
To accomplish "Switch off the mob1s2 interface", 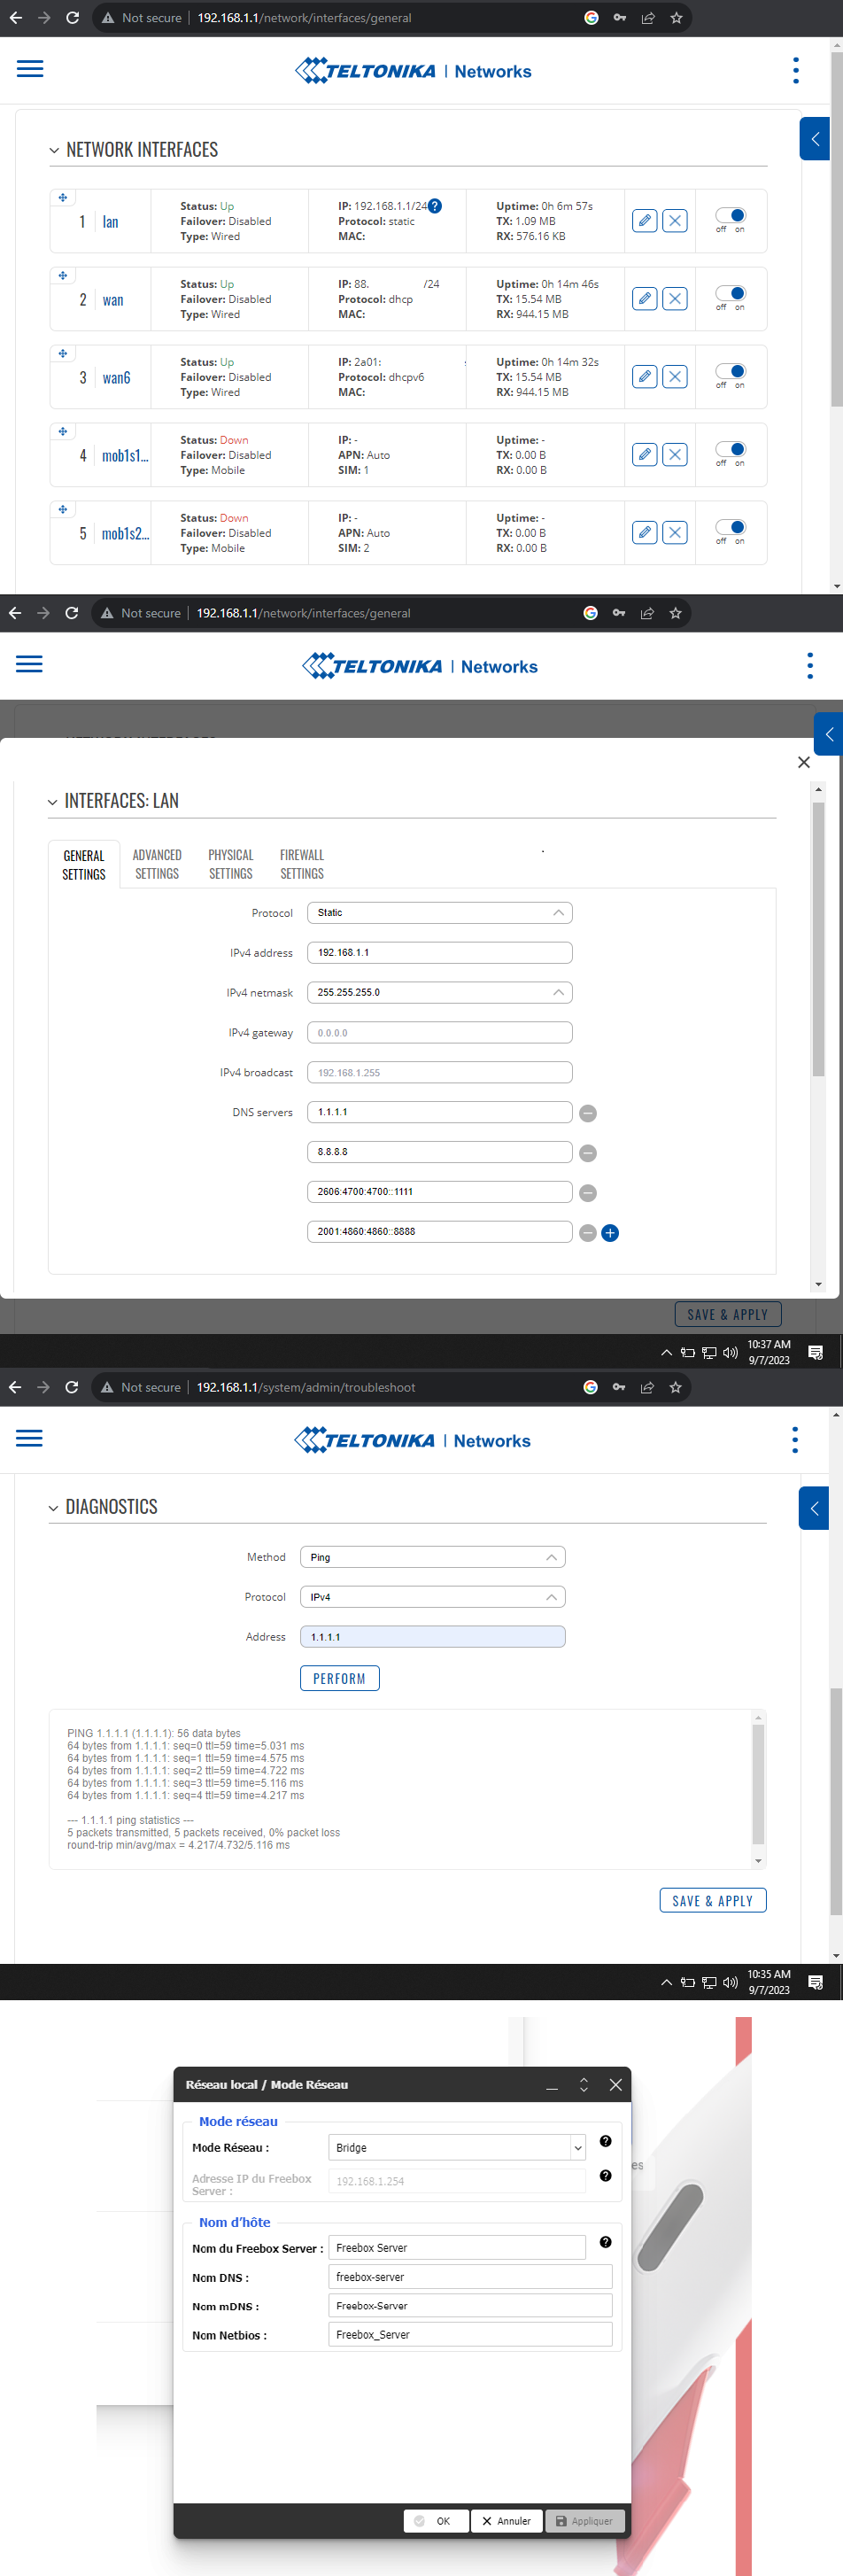I will click(x=730, y=527).
